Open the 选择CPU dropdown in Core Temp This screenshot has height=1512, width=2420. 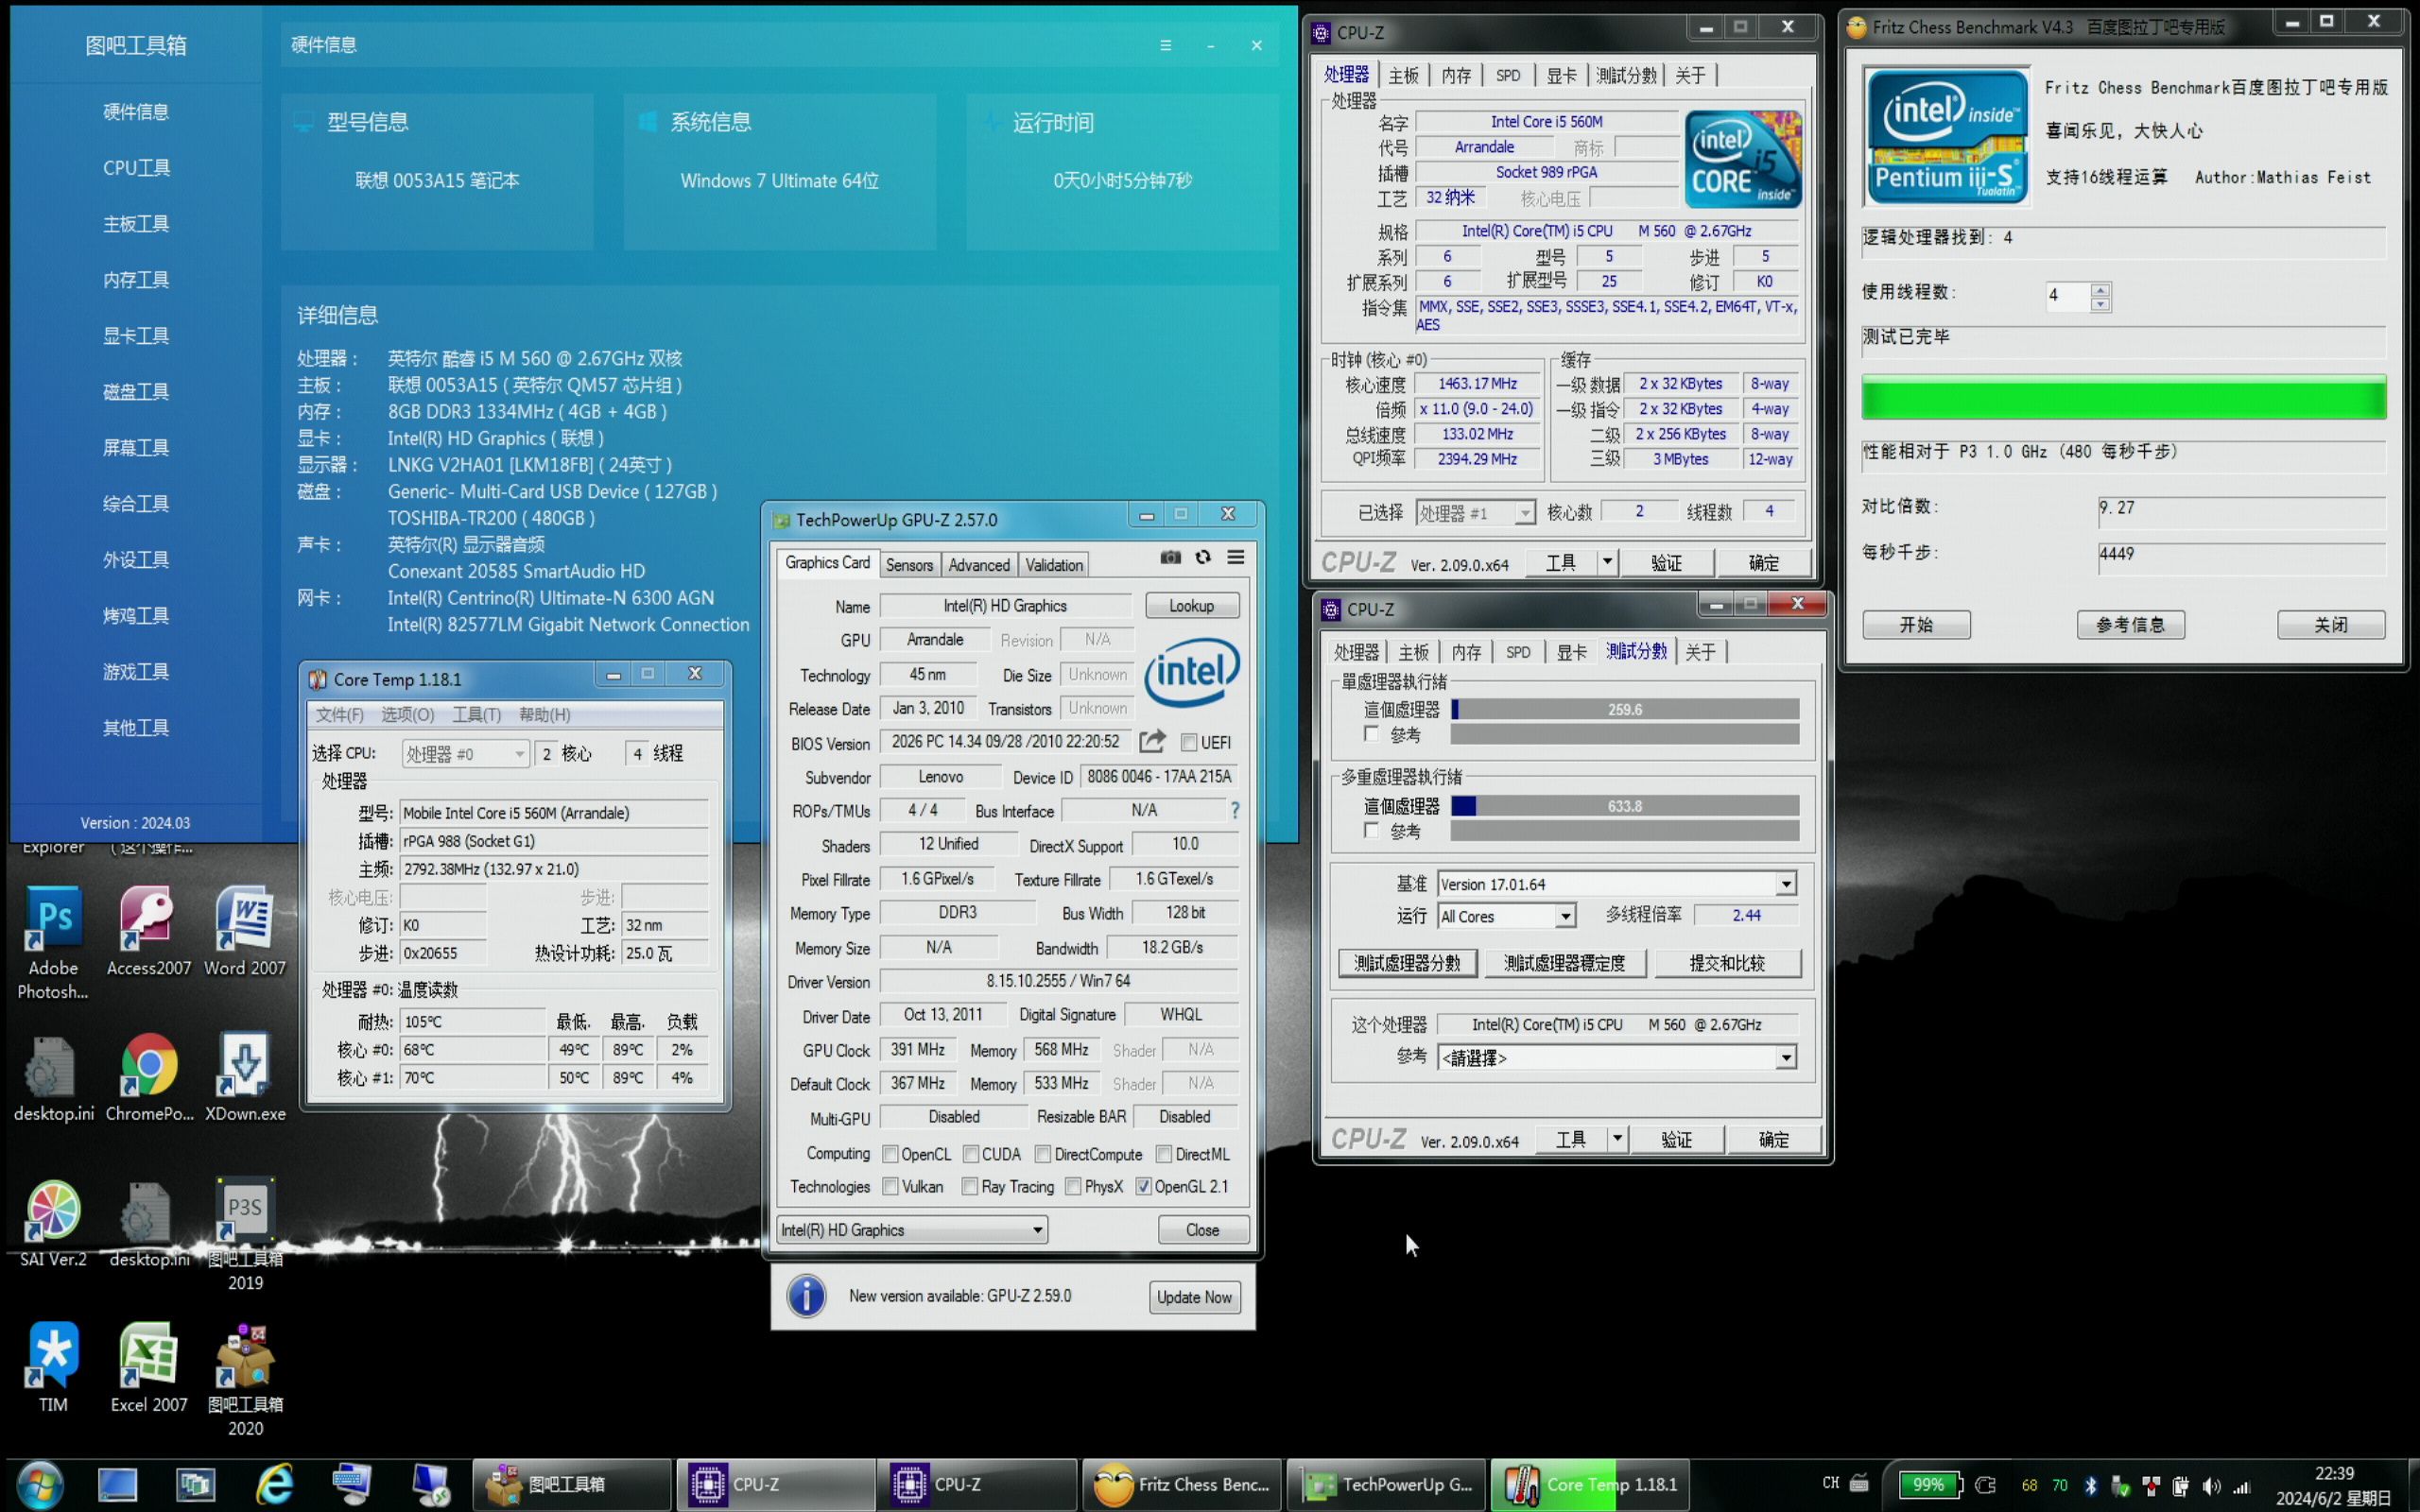pyautogui.click(x=519, y=753)
